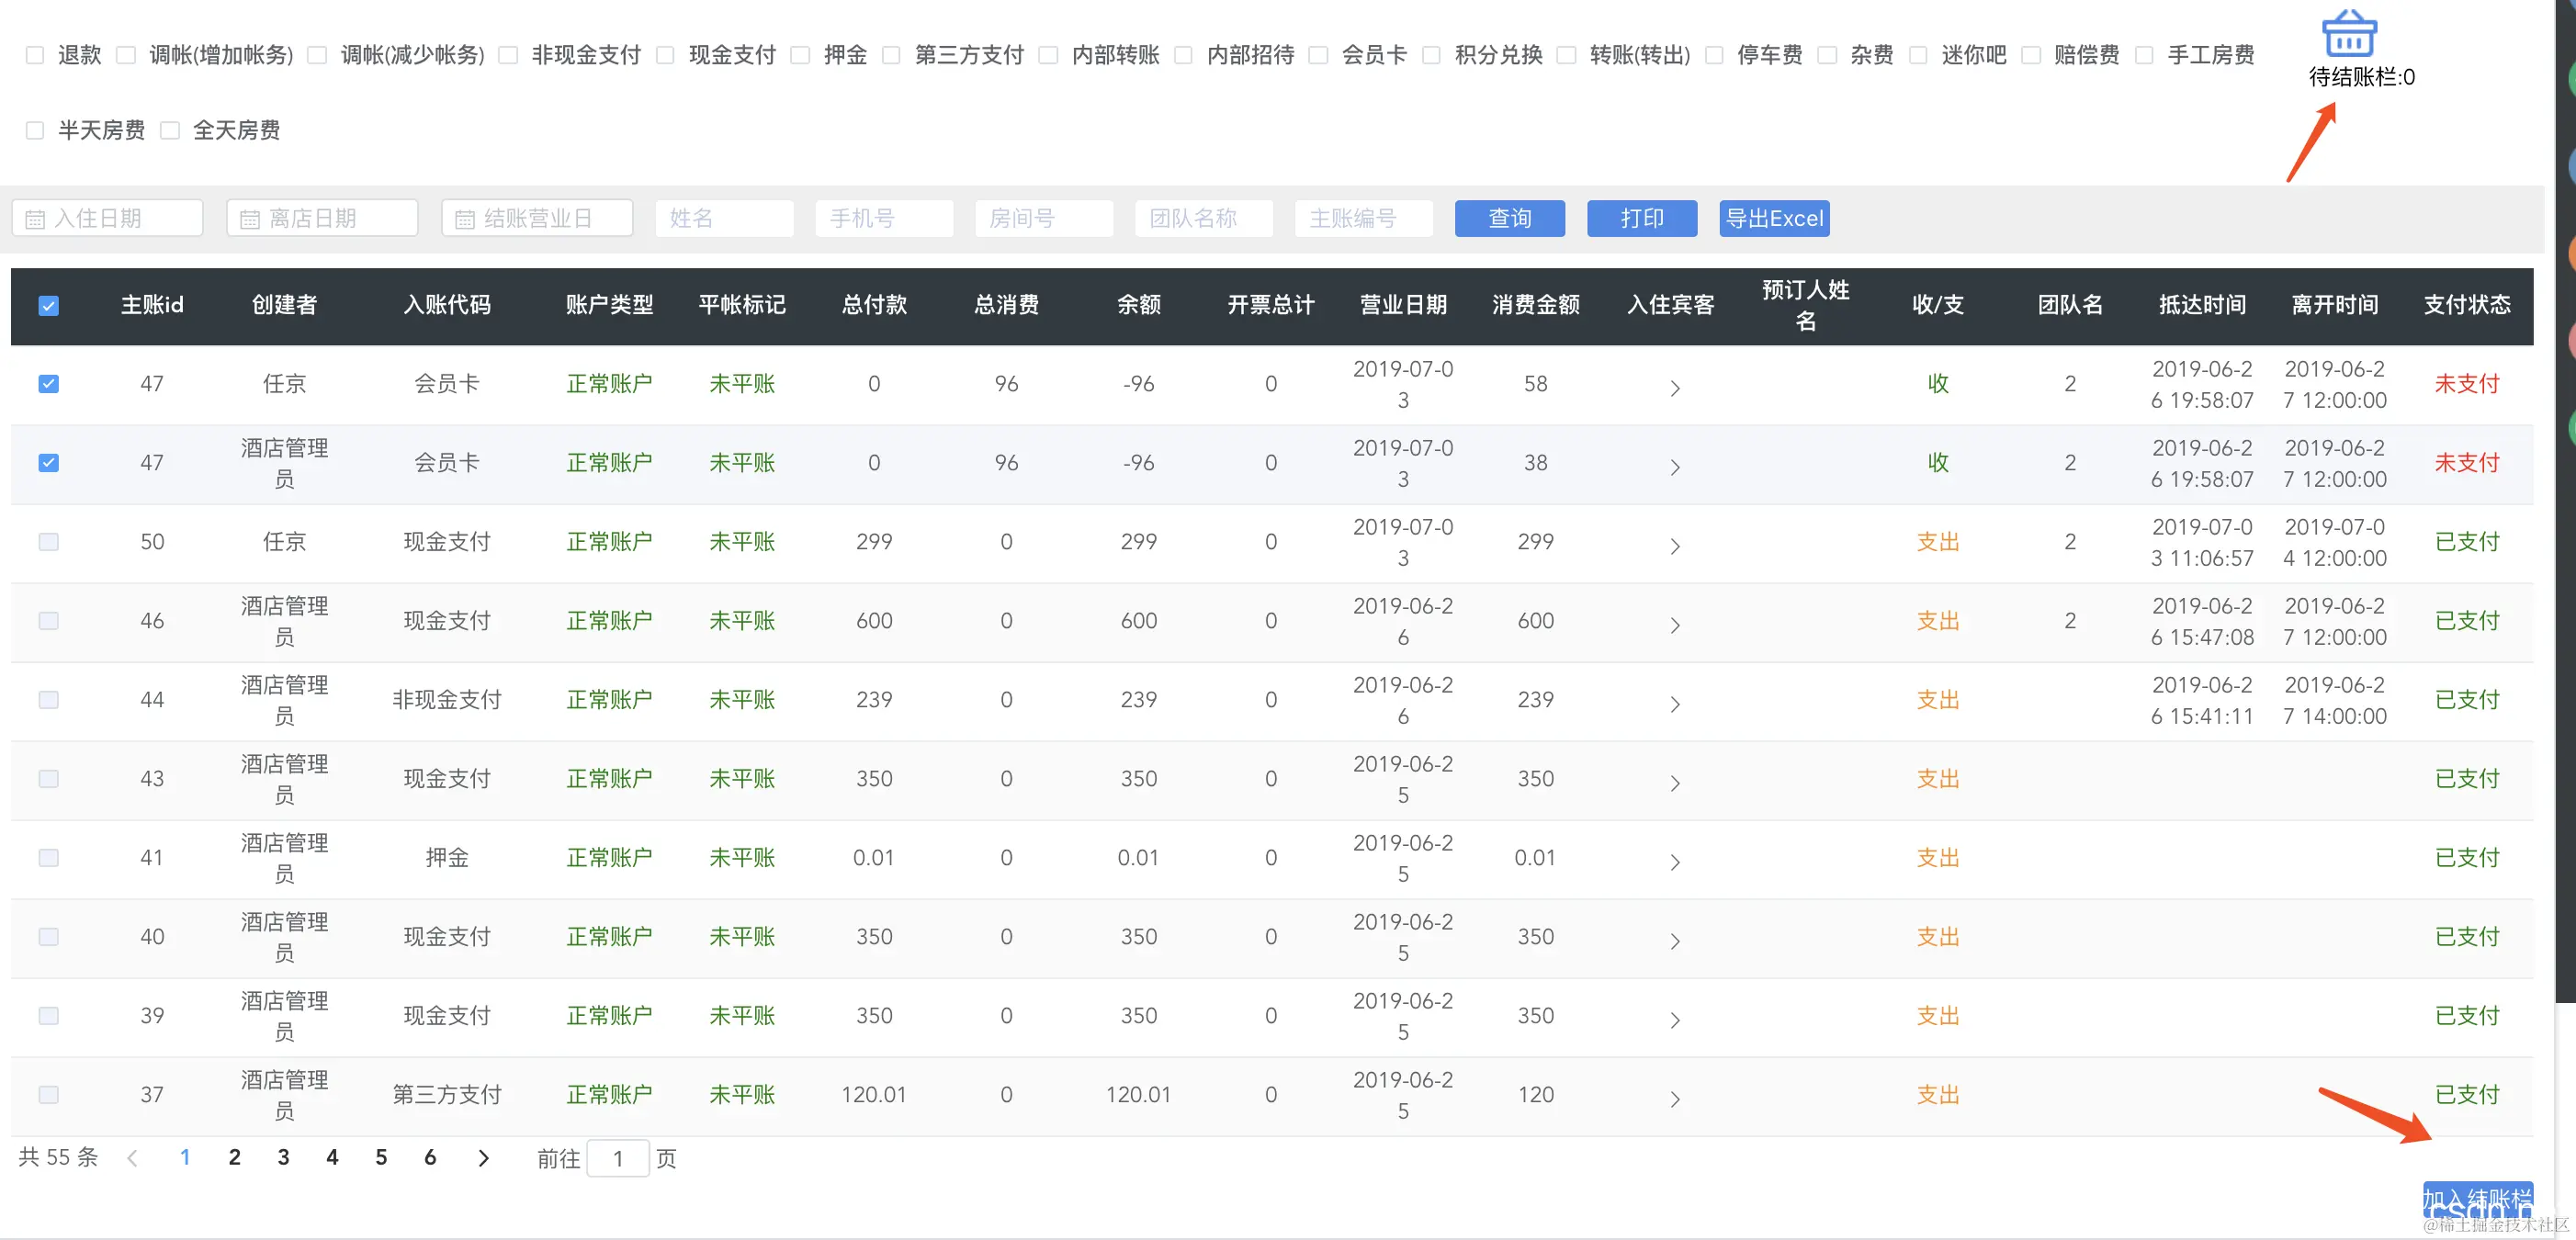Check the 会员卡 filter checkbox

1317,55
